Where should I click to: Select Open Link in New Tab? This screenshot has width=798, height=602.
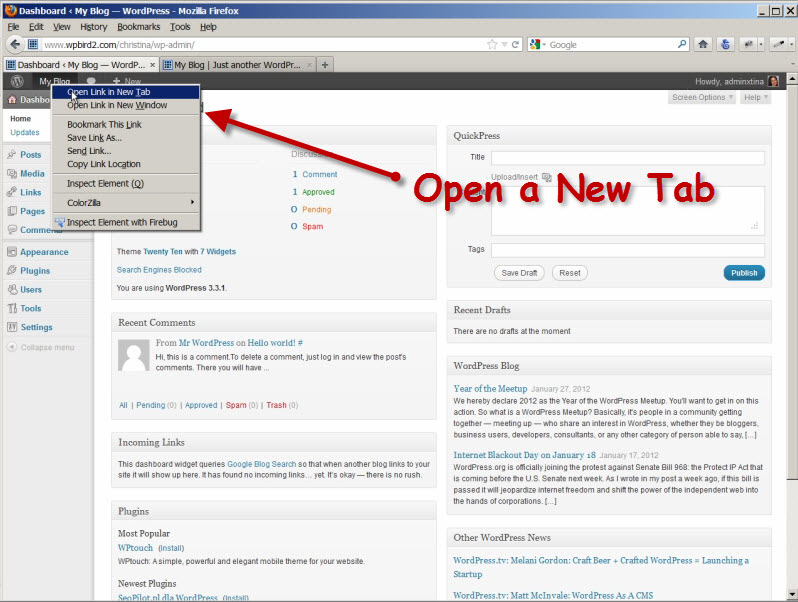tap(125, 92)
